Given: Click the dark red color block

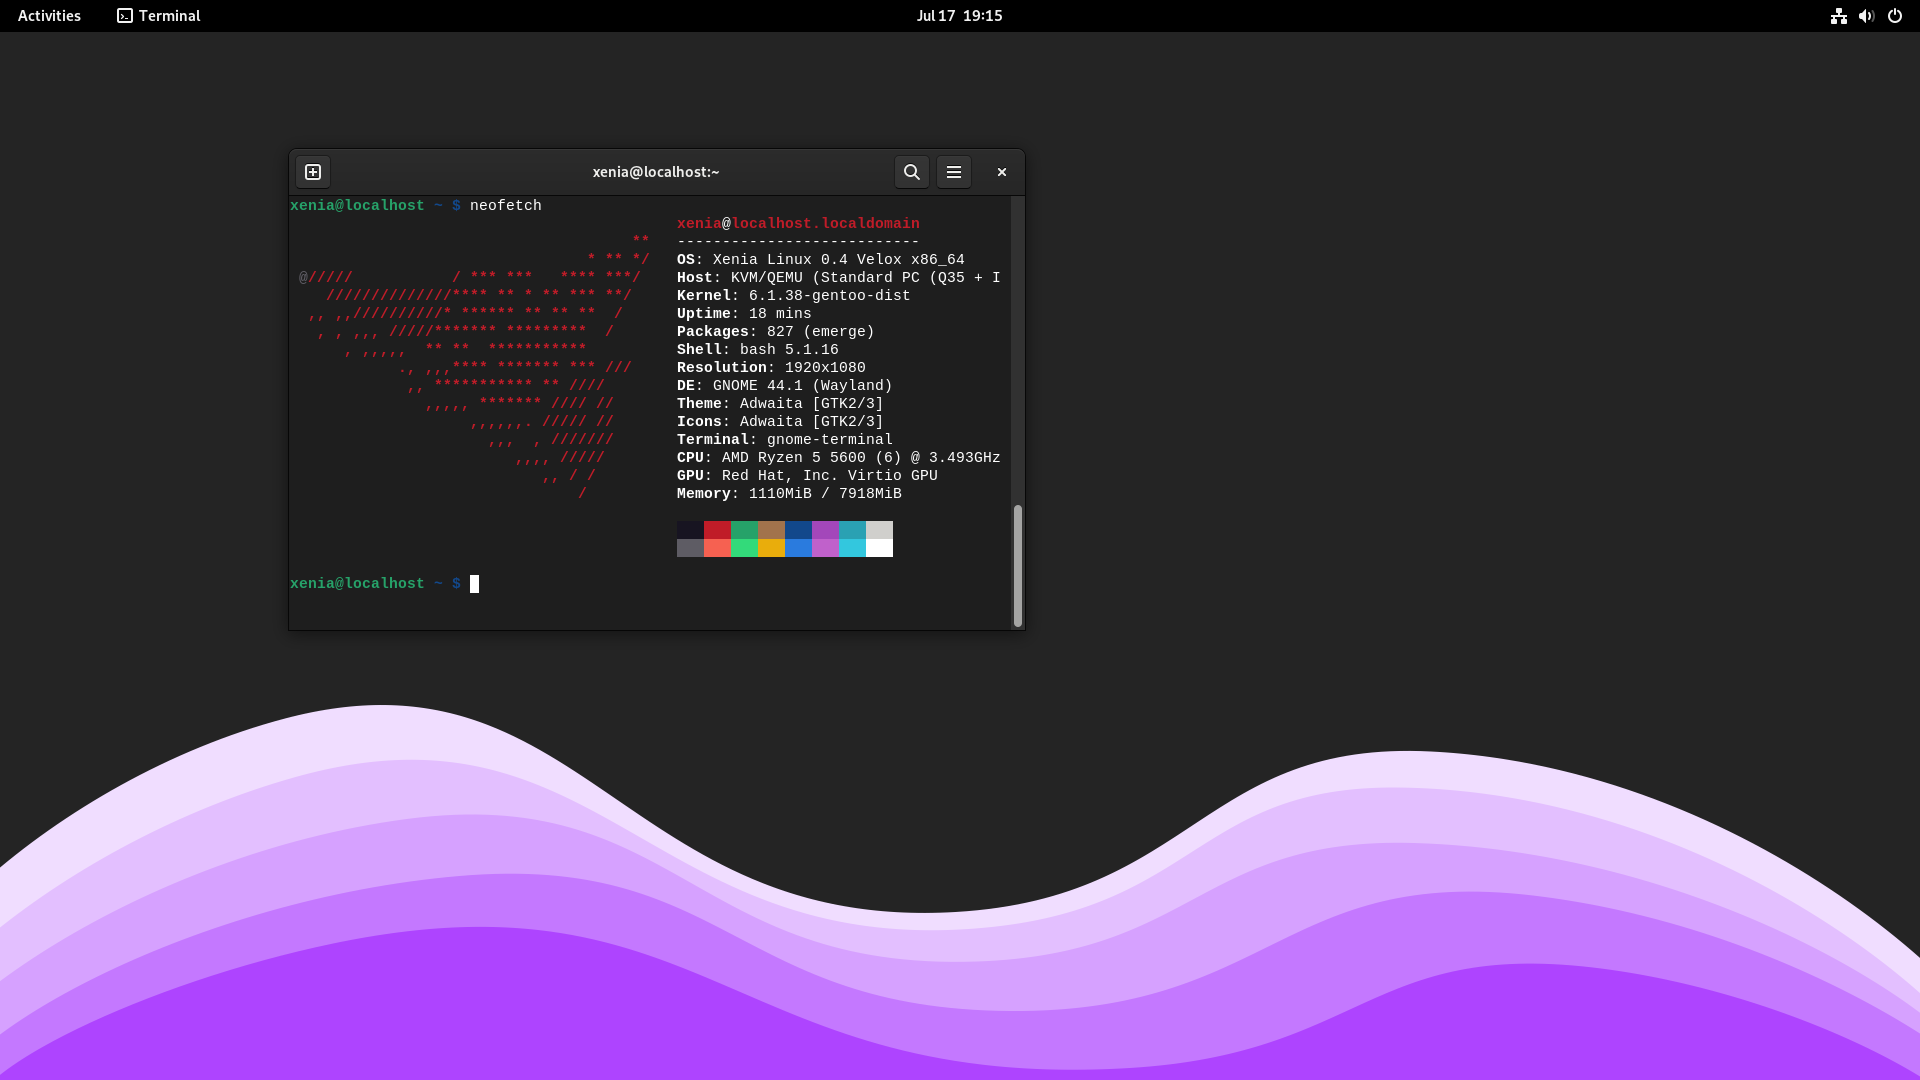Looking at the screenshot, I should click(717, 530).
